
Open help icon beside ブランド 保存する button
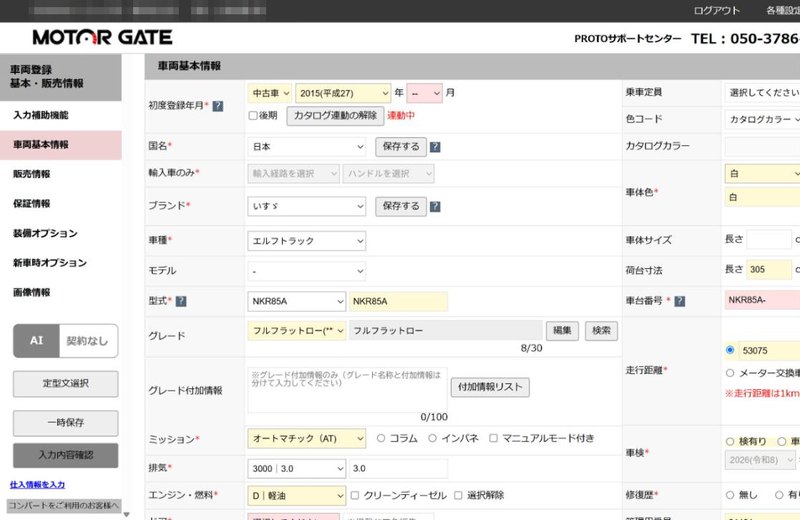(435, 207)
